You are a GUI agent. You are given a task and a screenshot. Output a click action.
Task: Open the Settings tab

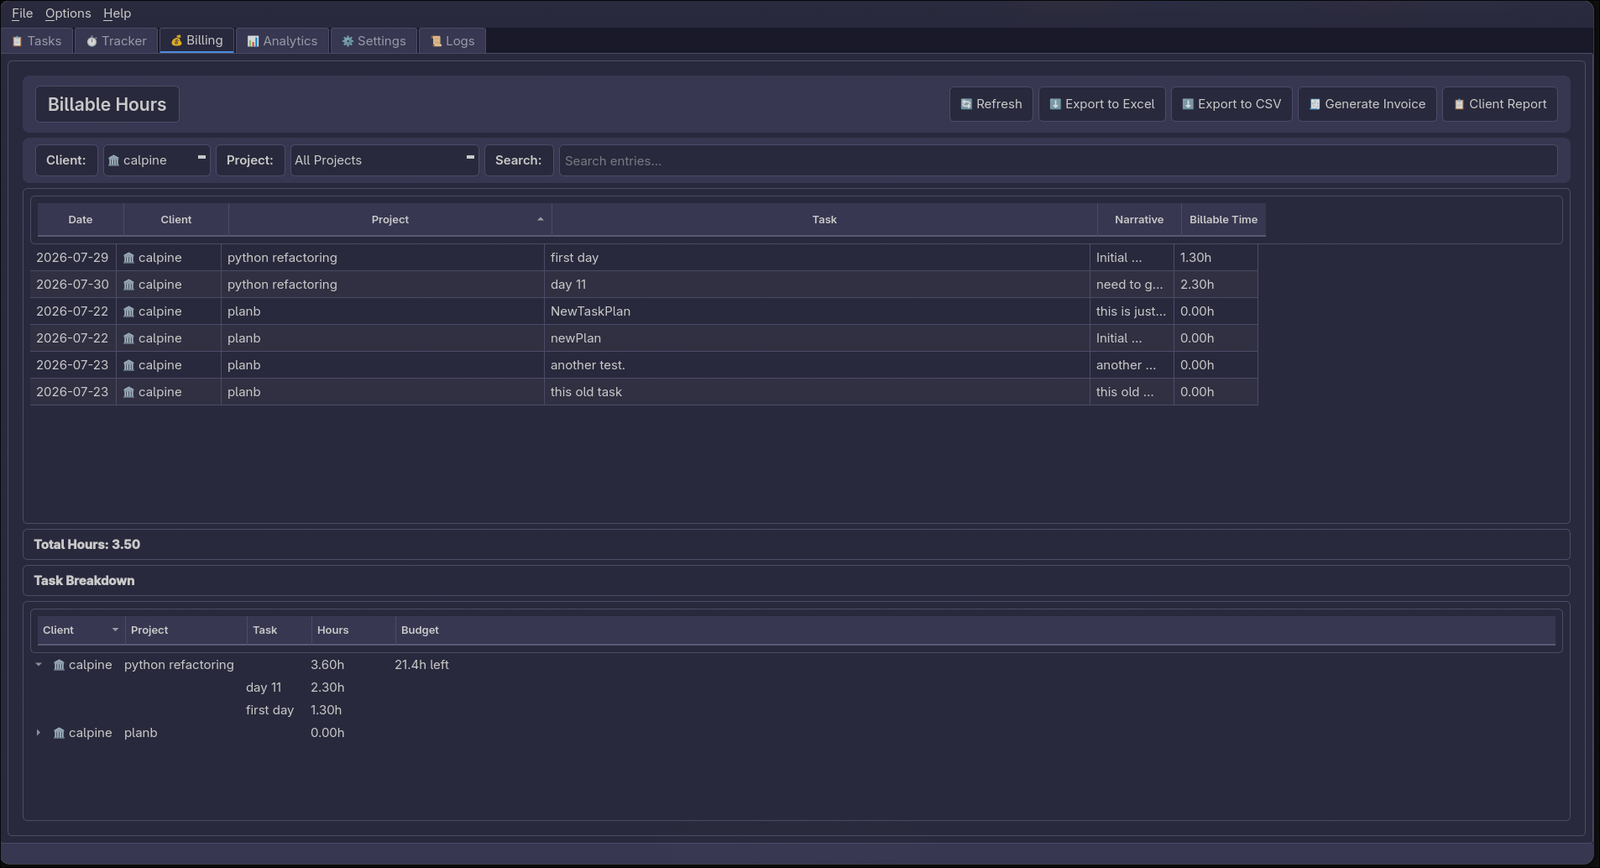374,41
